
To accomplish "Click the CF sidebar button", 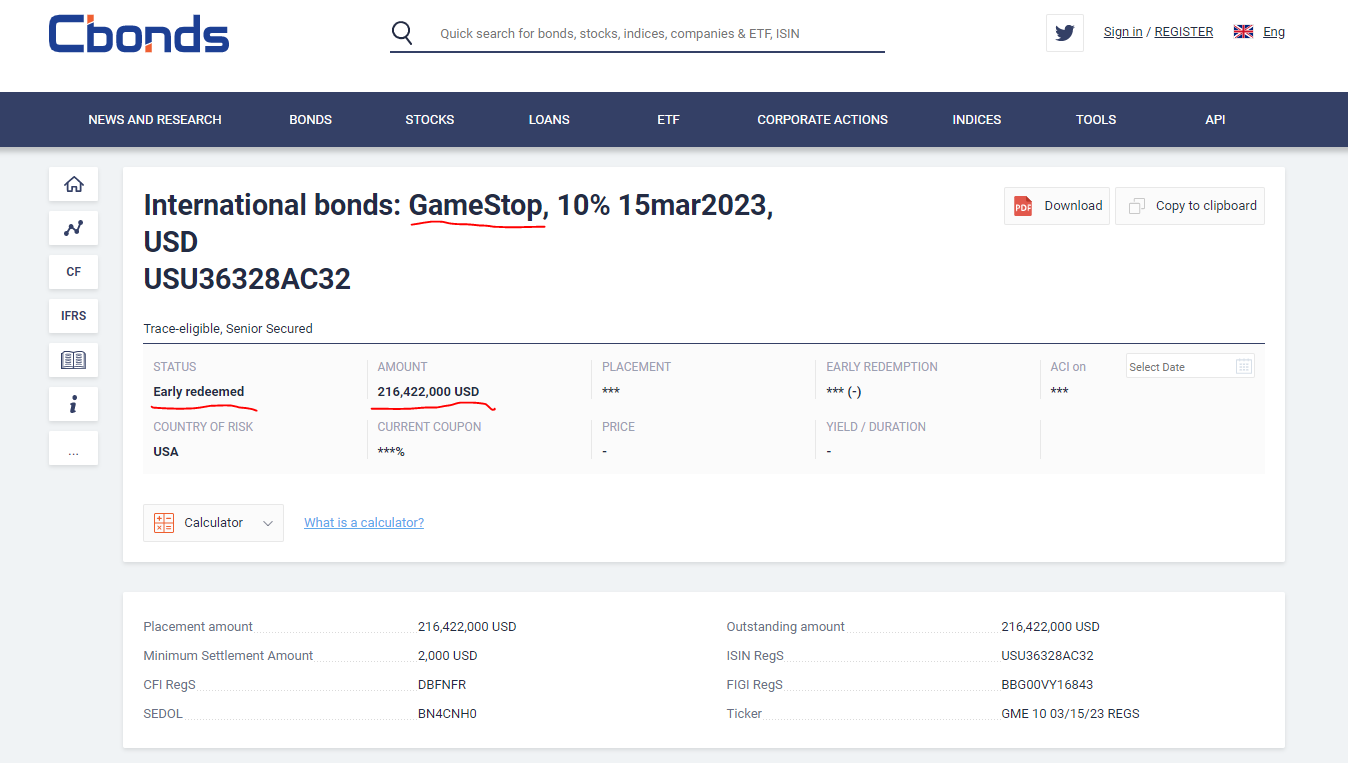I will [74, 272].
